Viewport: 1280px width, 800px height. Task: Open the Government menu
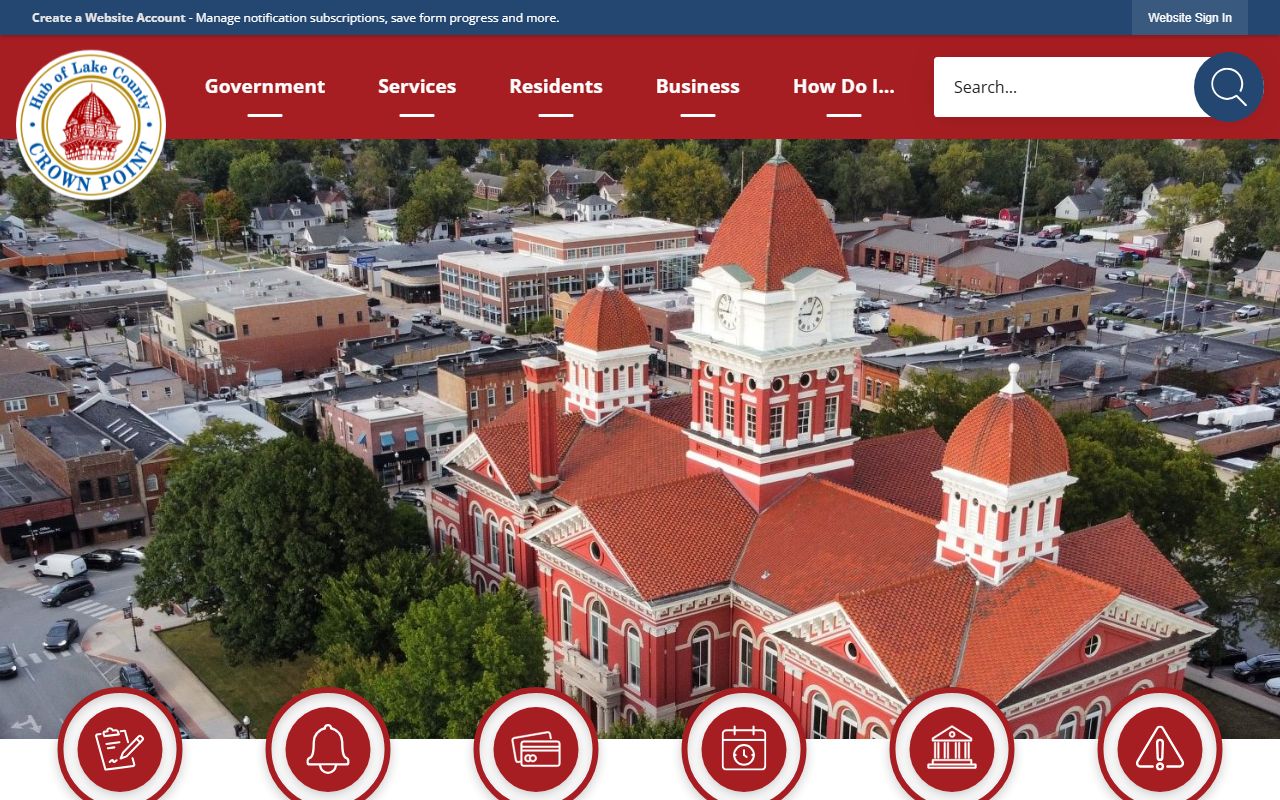point(265,87)
